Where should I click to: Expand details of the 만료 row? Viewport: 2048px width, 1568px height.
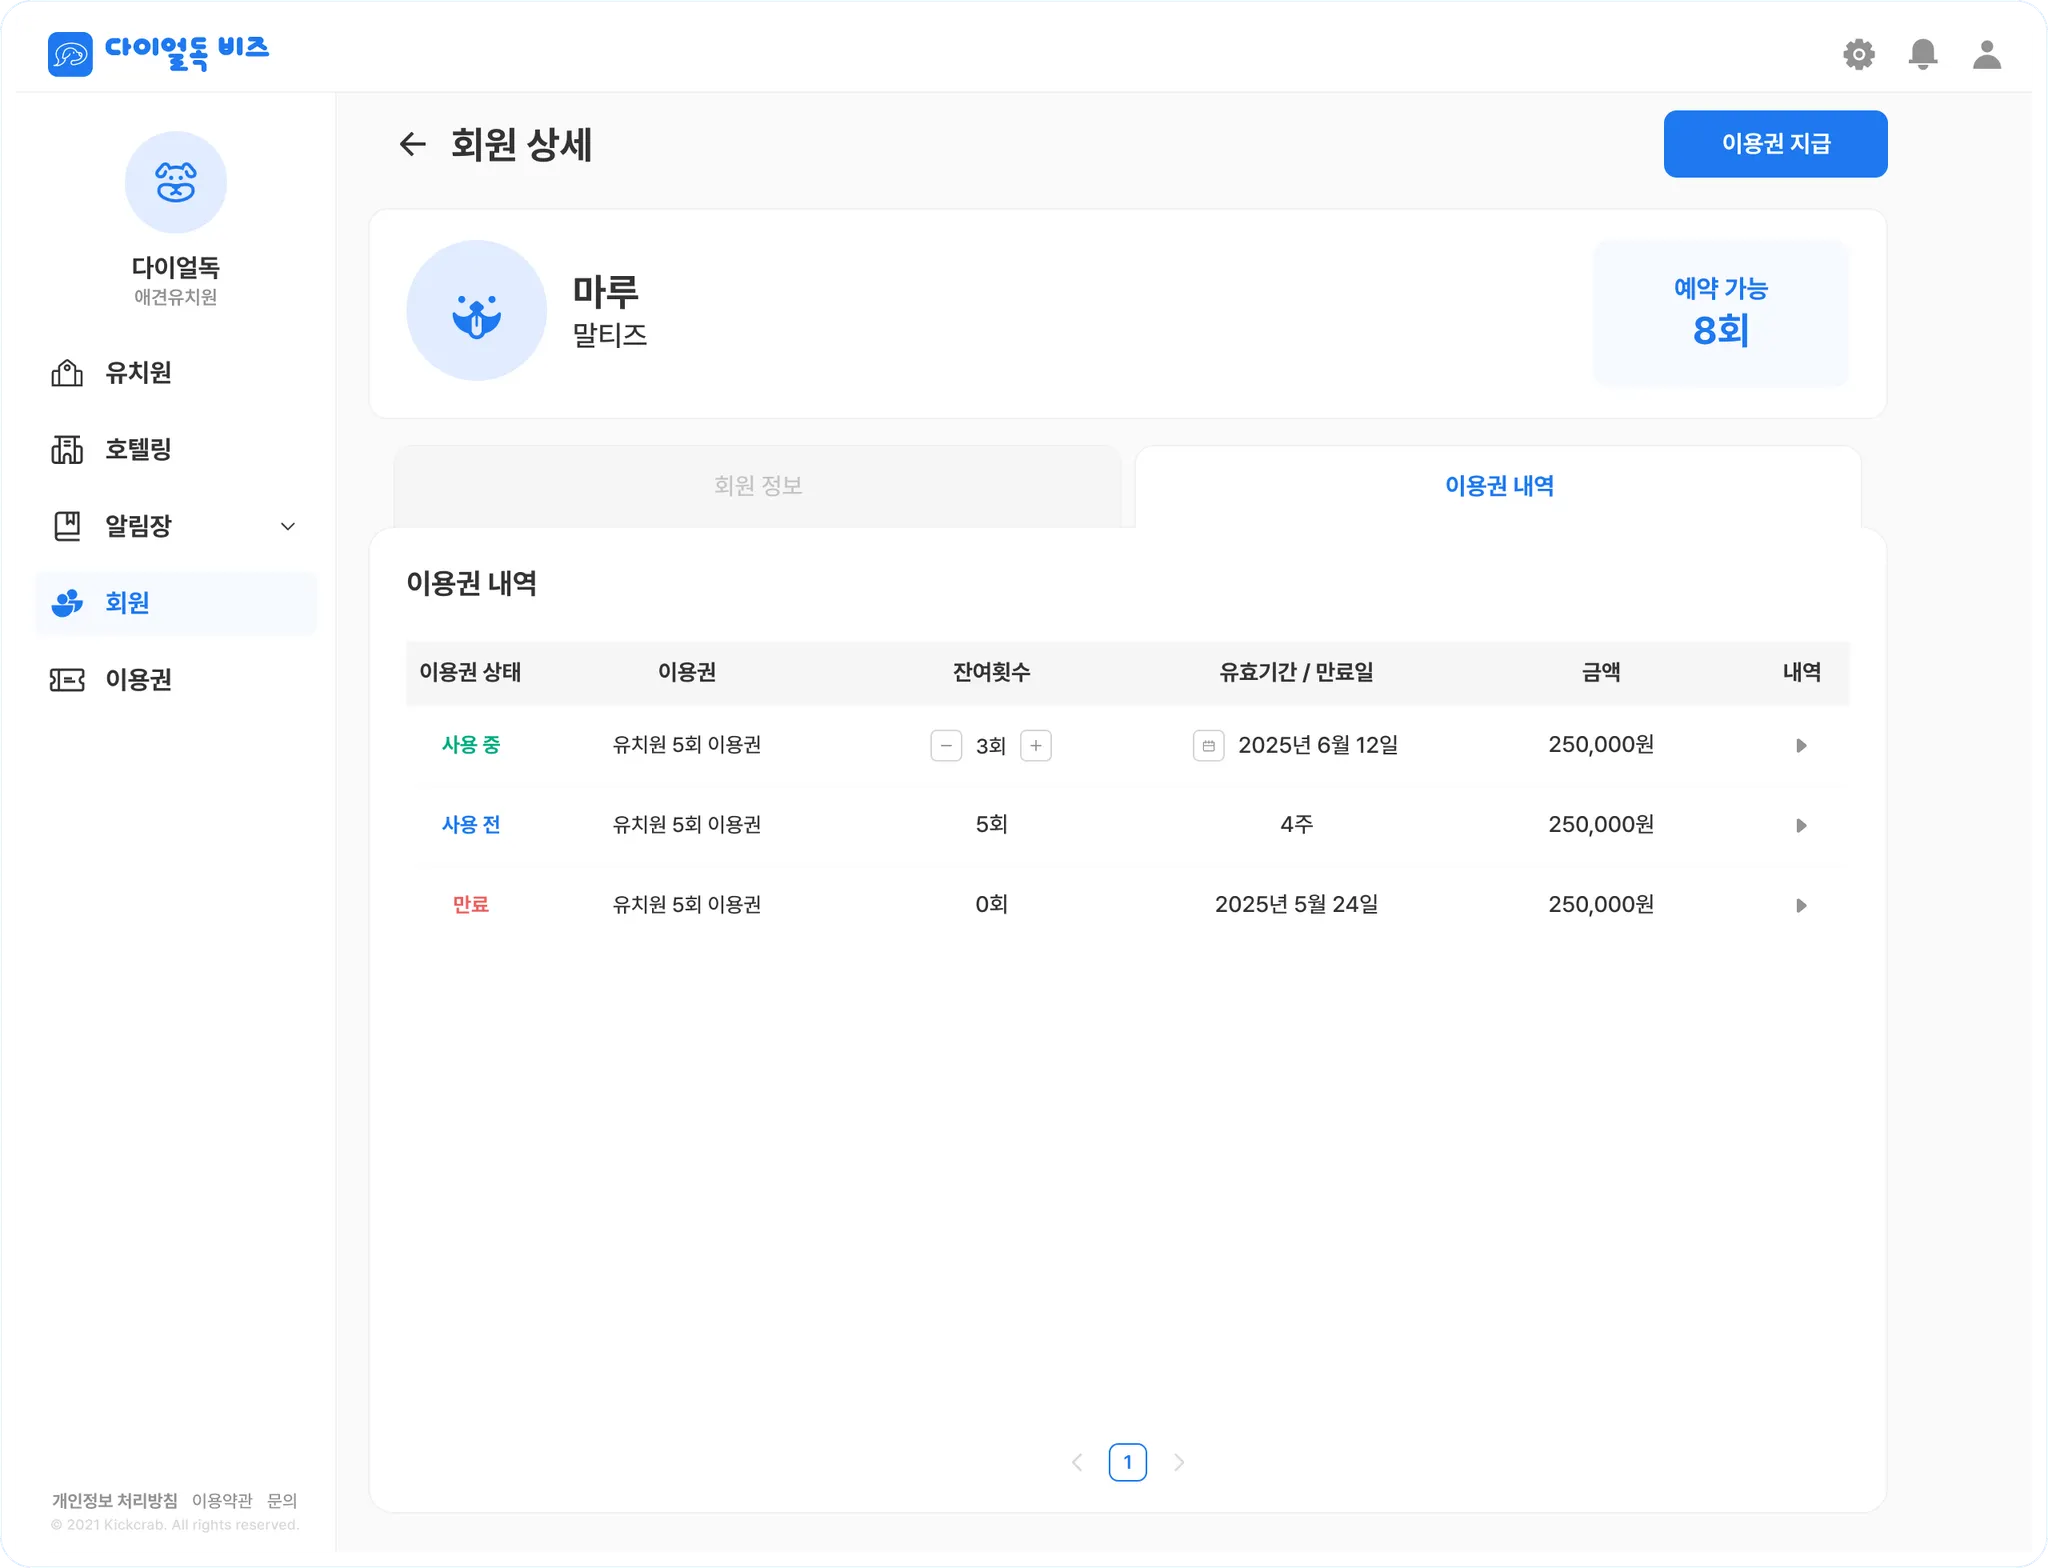[x=1801, y=906]
